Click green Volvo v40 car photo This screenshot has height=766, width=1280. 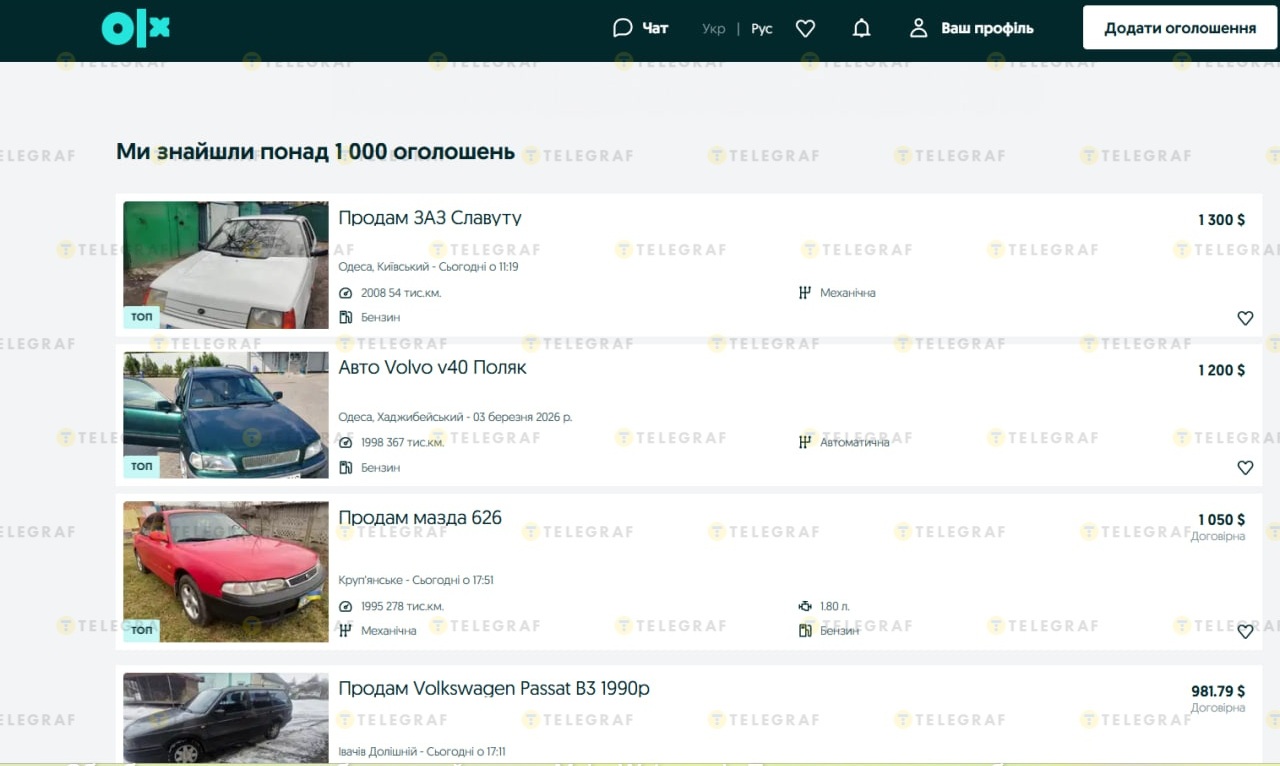[x=225, y=414]
